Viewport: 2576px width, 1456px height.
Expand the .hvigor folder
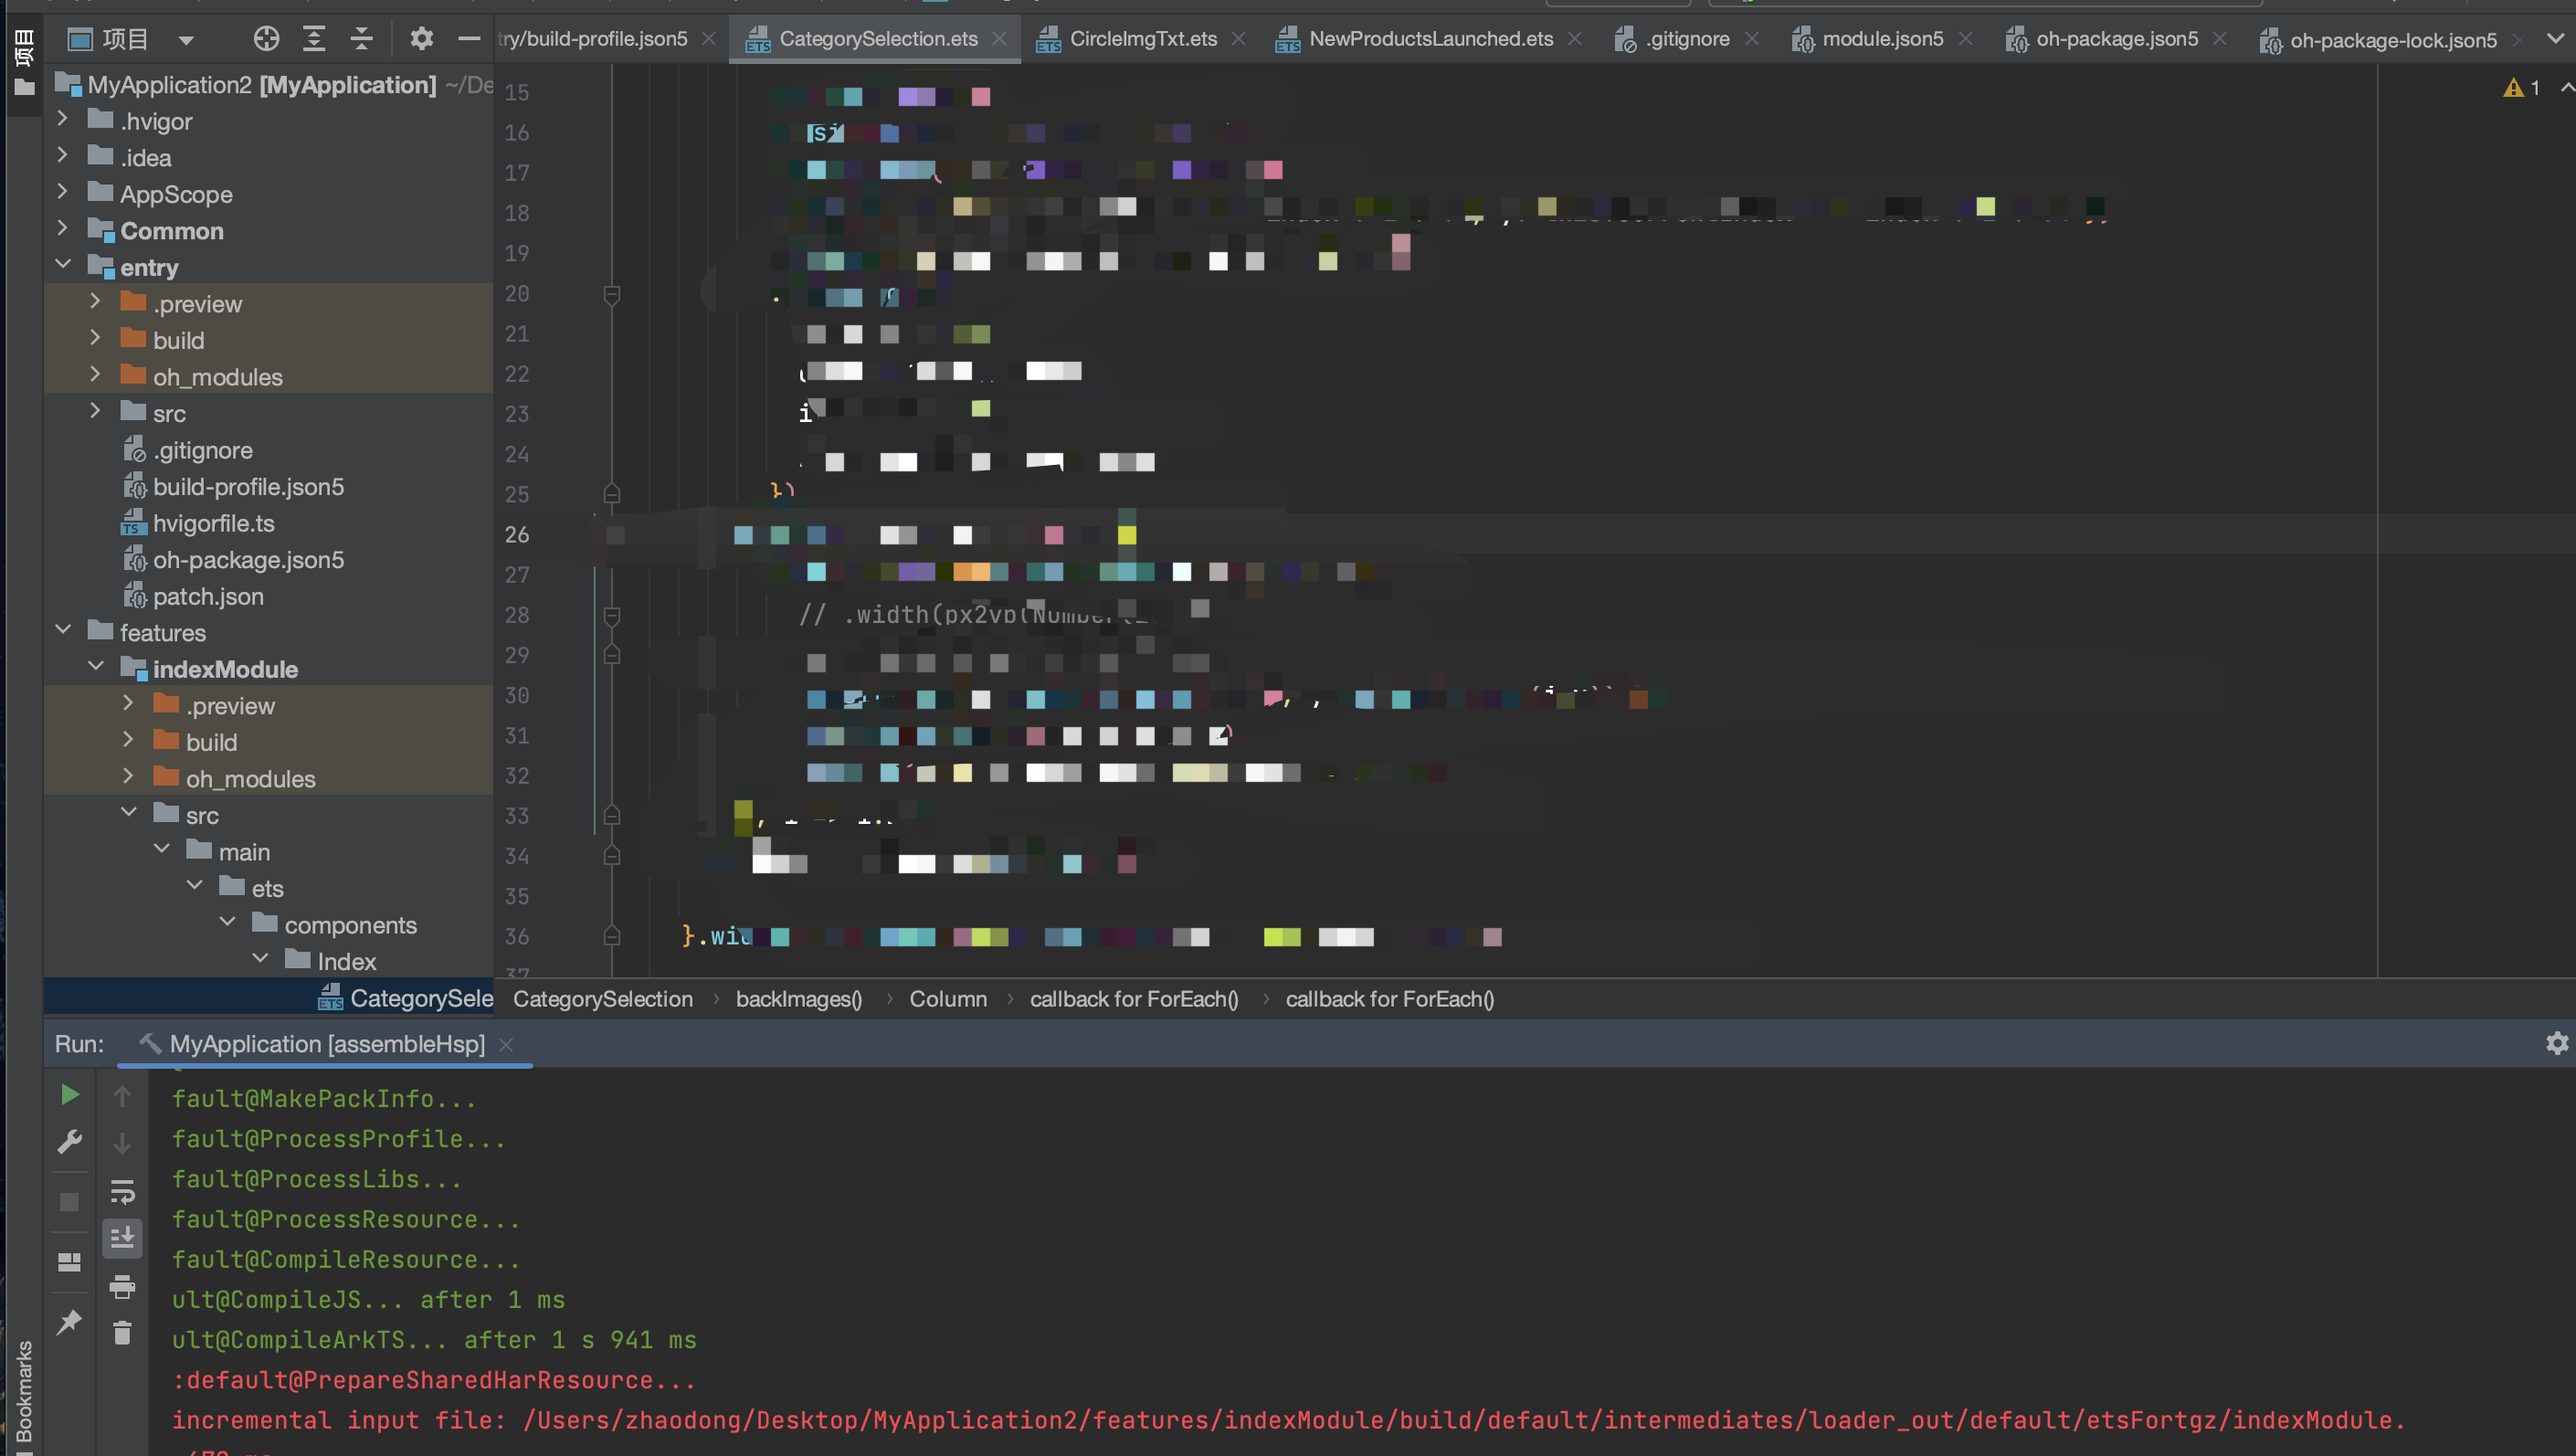62,119
